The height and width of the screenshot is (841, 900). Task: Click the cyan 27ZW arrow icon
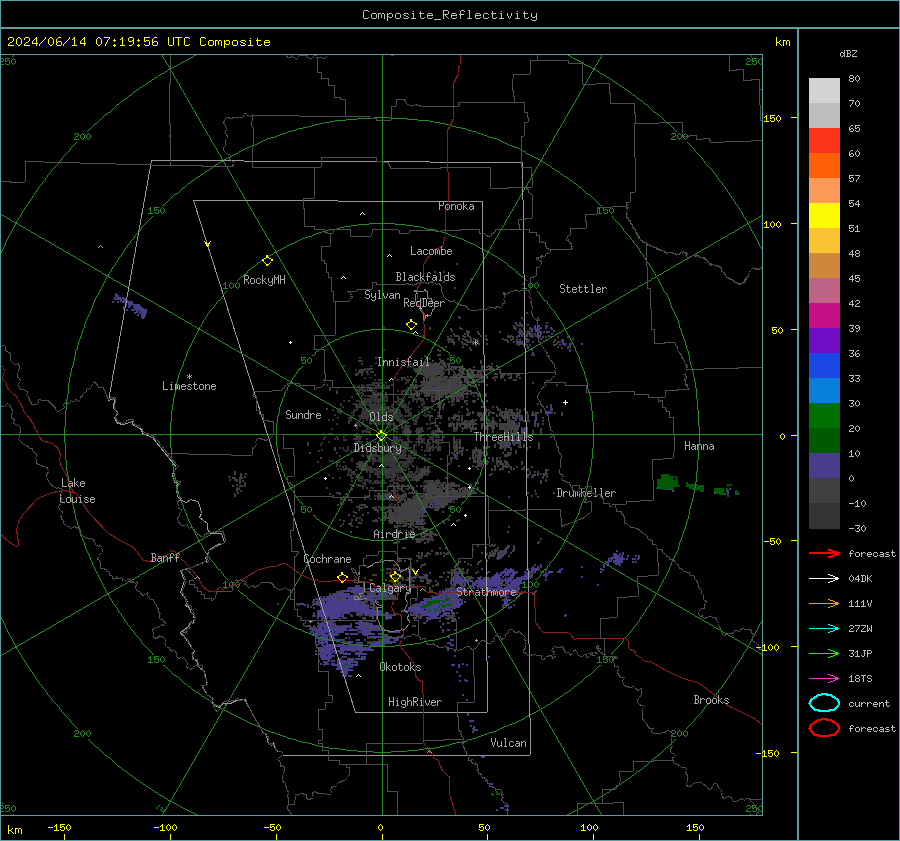coord(824,629)
